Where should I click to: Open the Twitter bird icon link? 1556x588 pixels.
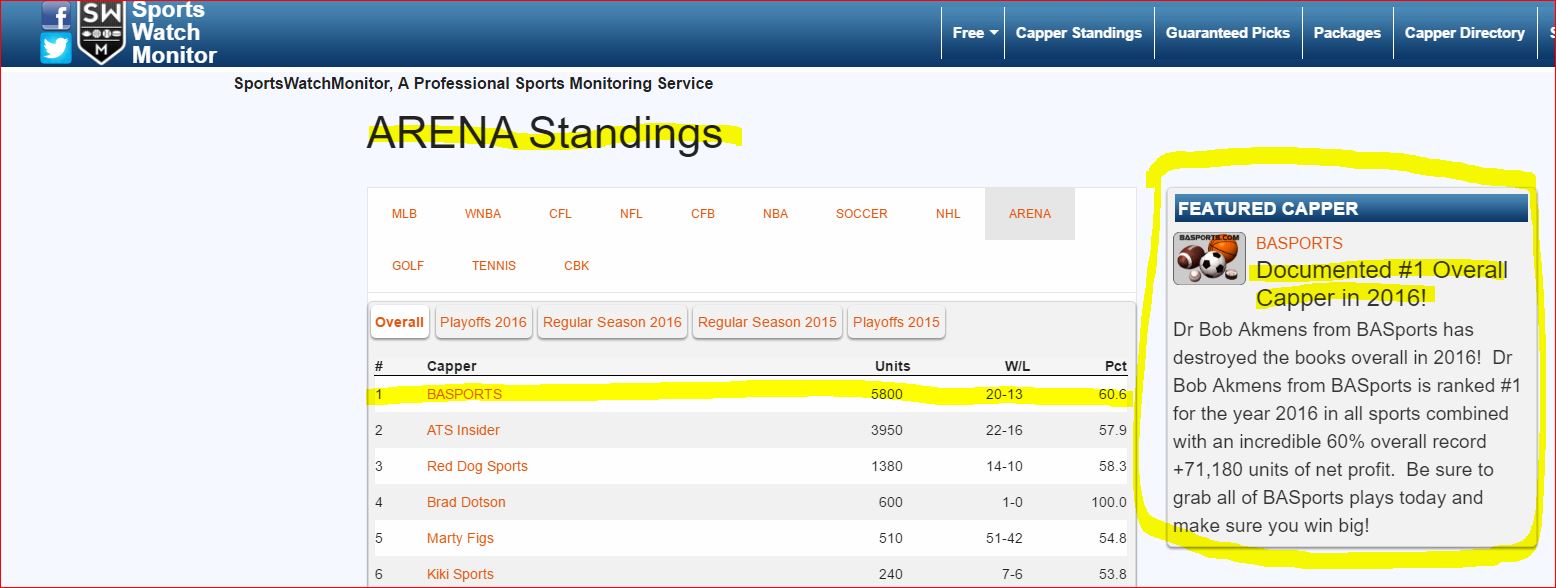click(56, 48)
